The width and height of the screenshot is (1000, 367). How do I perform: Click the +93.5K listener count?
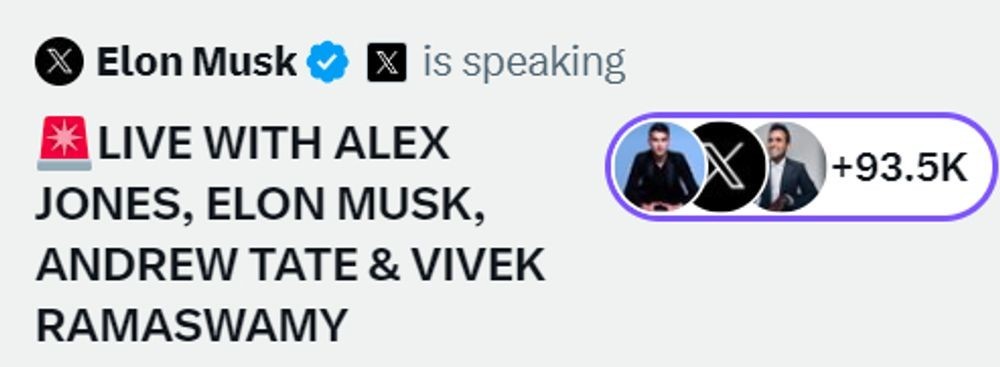click(900, 169)
